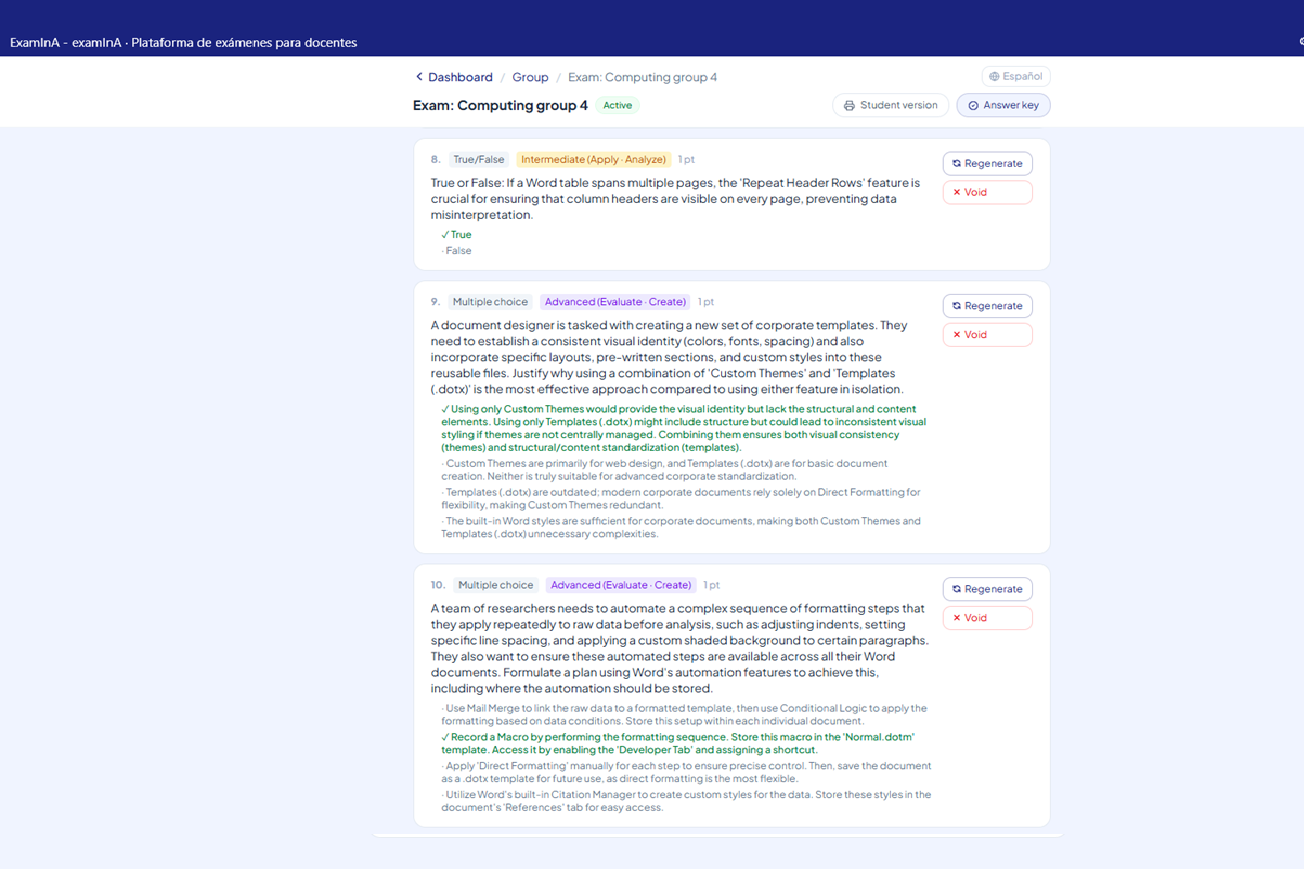Go to the Group breadcrumb
Viewport: 1304px width, 869px height.
point(530,77)
